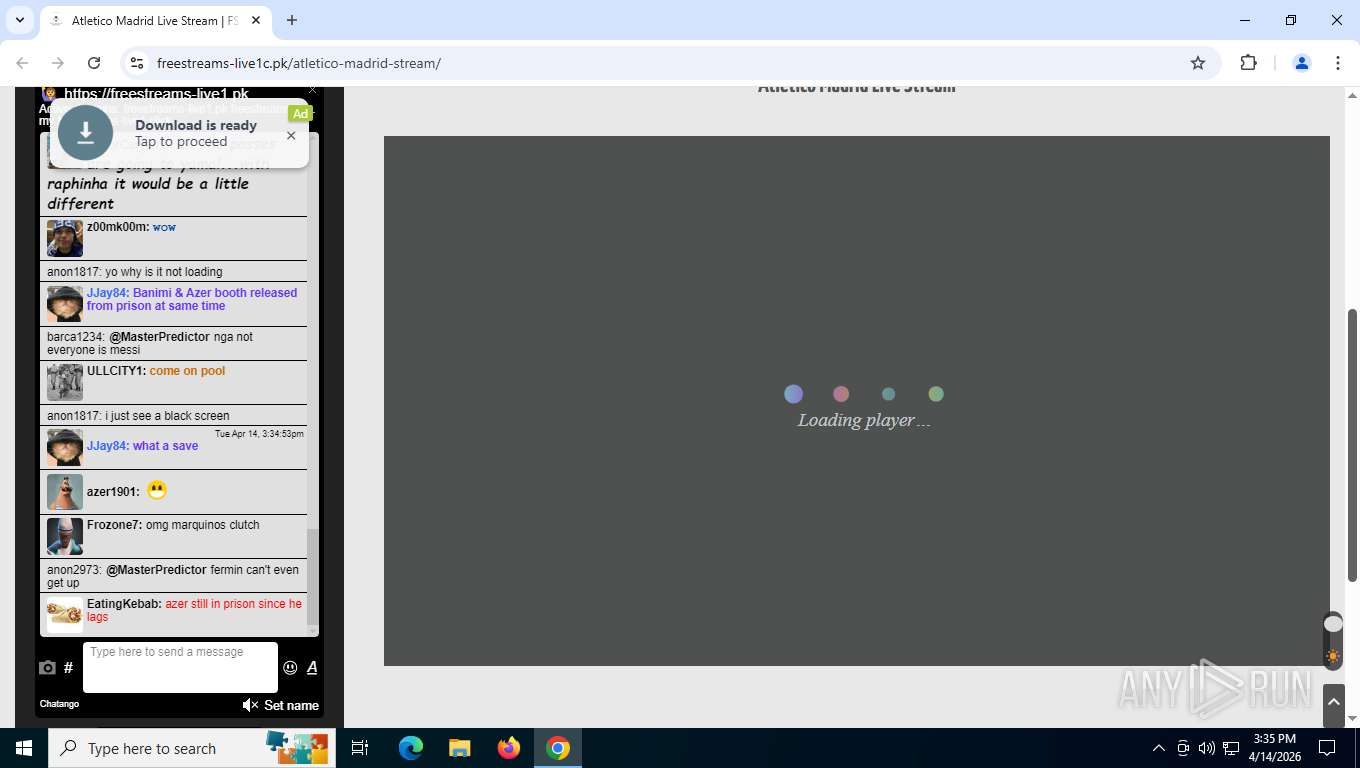The width and height of the screenshot is (1360, 768).
Task: Click the username ULLCITY1
Action: [116, 371]
